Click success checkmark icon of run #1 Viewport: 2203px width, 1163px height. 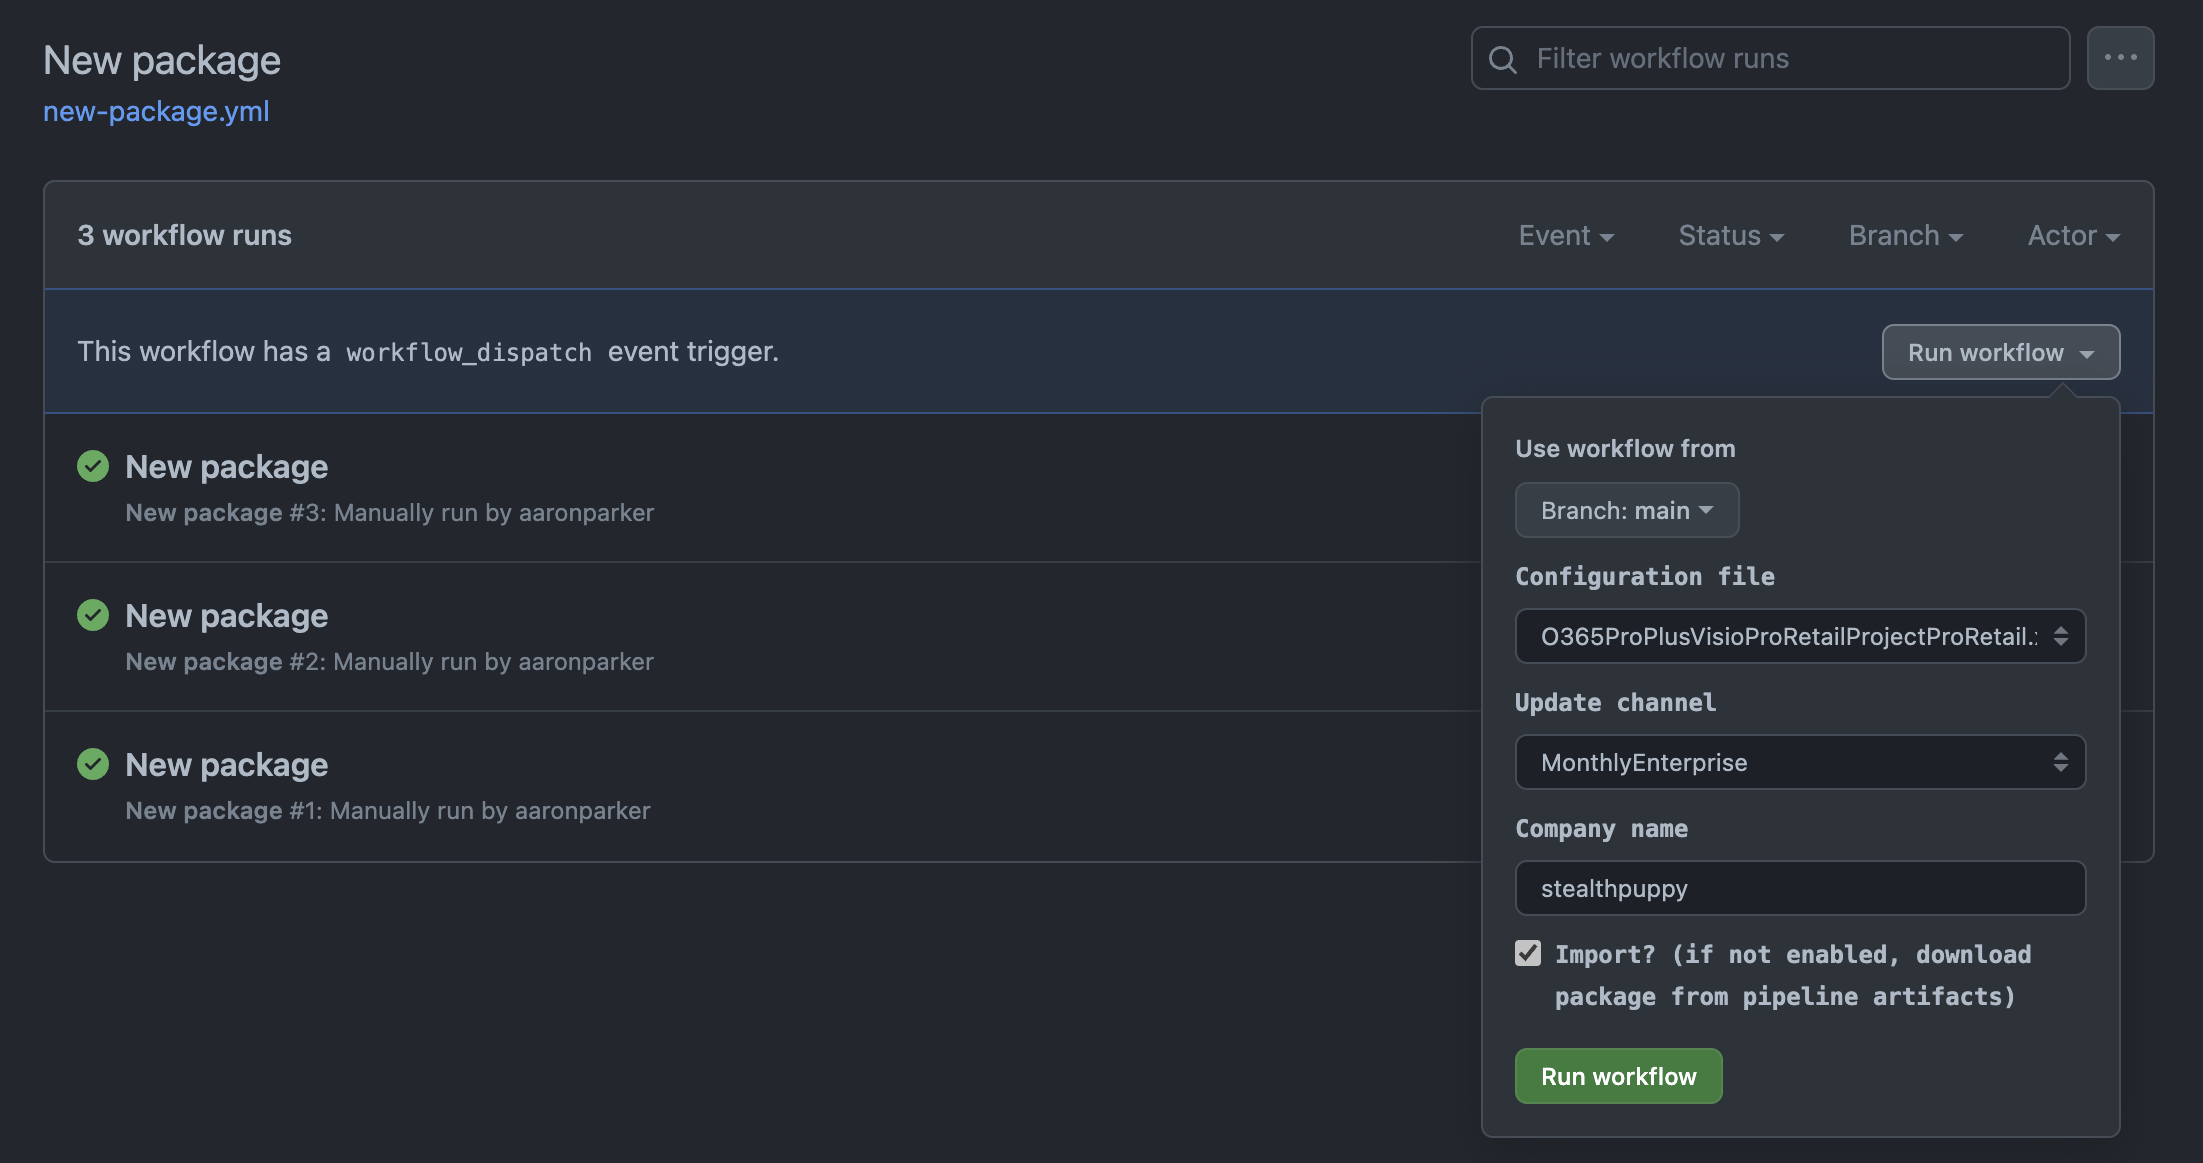coord(93,764)
